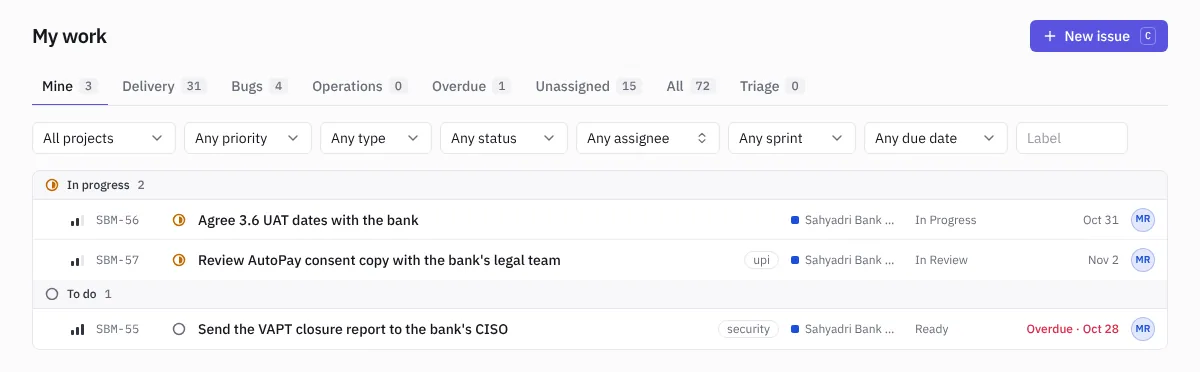Click the Overdue · Oct 28 due date

1073,329
